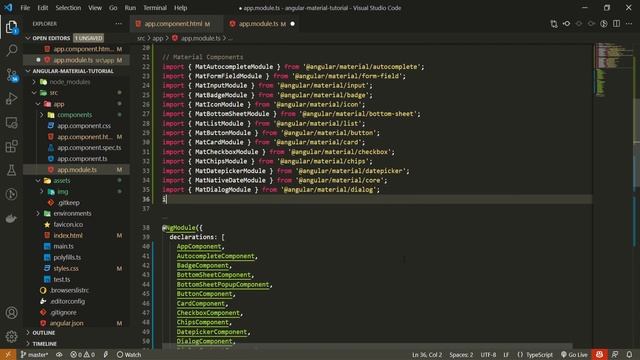Click LF end of line selector
The width and height of the screenshot is (640, 360).
(x=506, y=355)
